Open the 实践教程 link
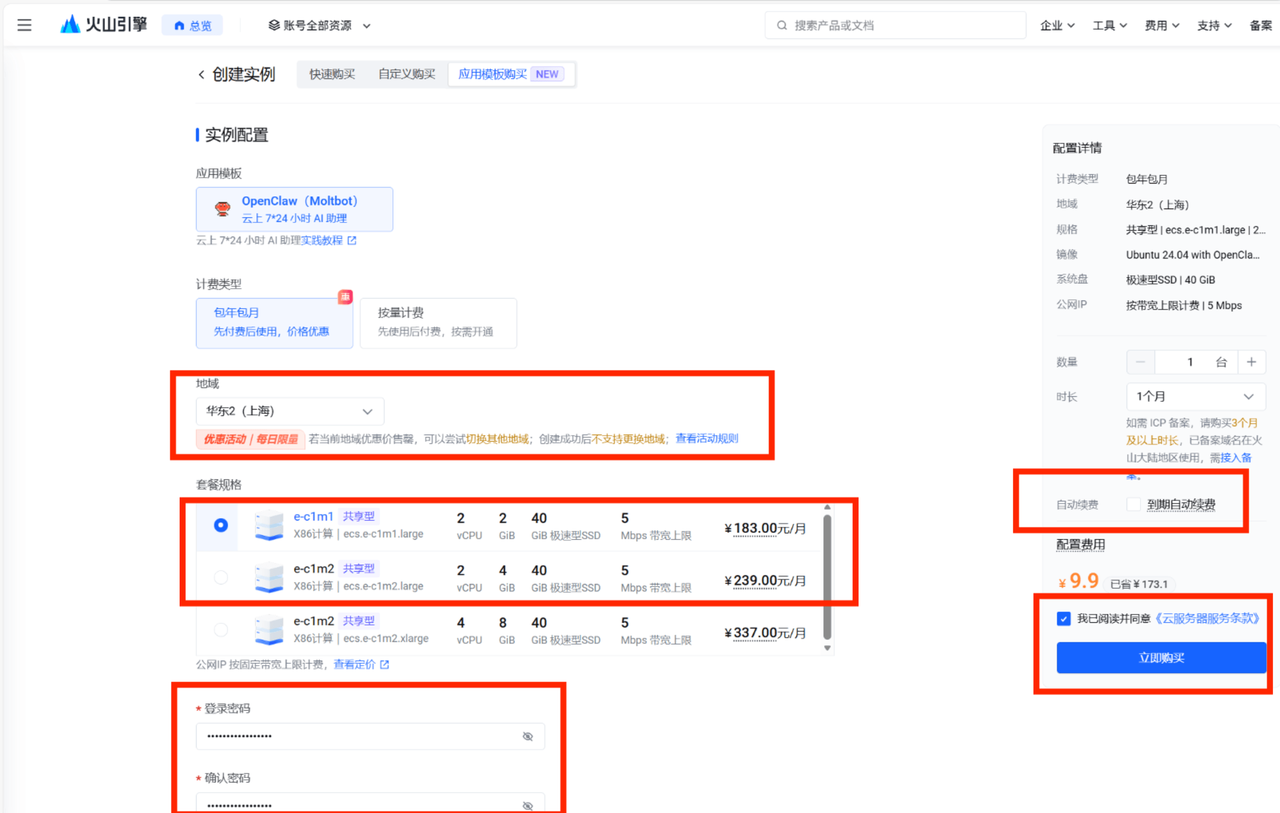Image resolution: width=1280 pixels, height=813 pixels. [x=322, y=241]
